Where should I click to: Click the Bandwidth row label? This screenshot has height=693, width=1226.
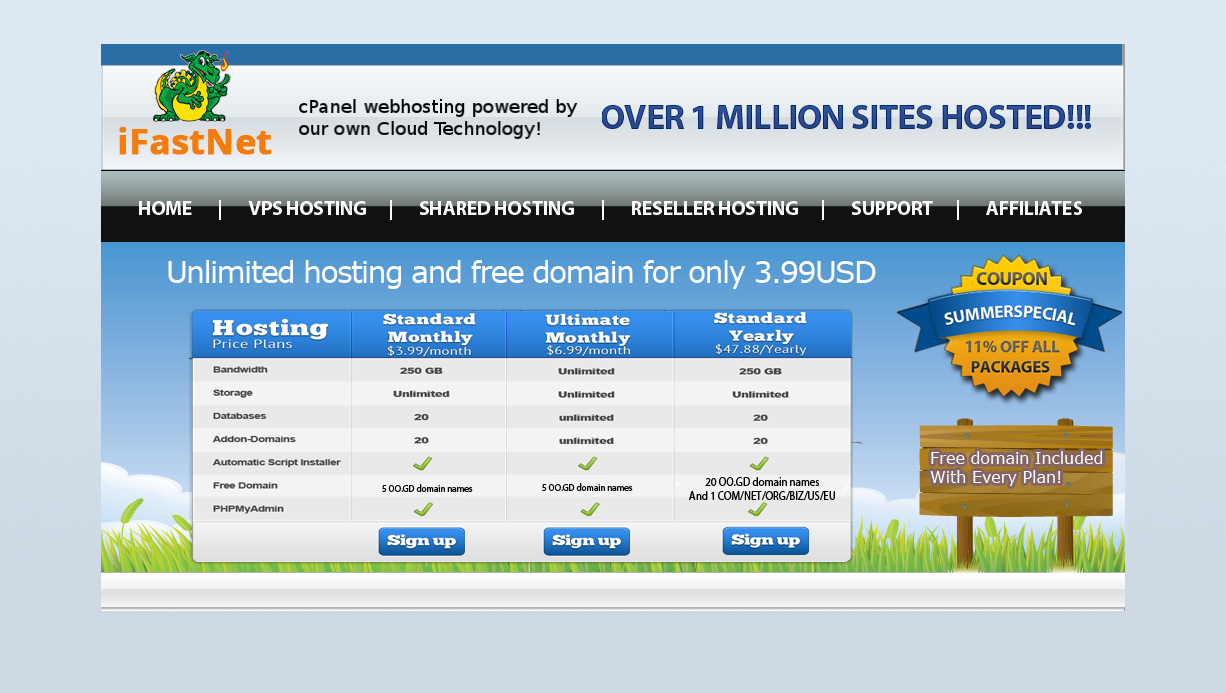240,370
